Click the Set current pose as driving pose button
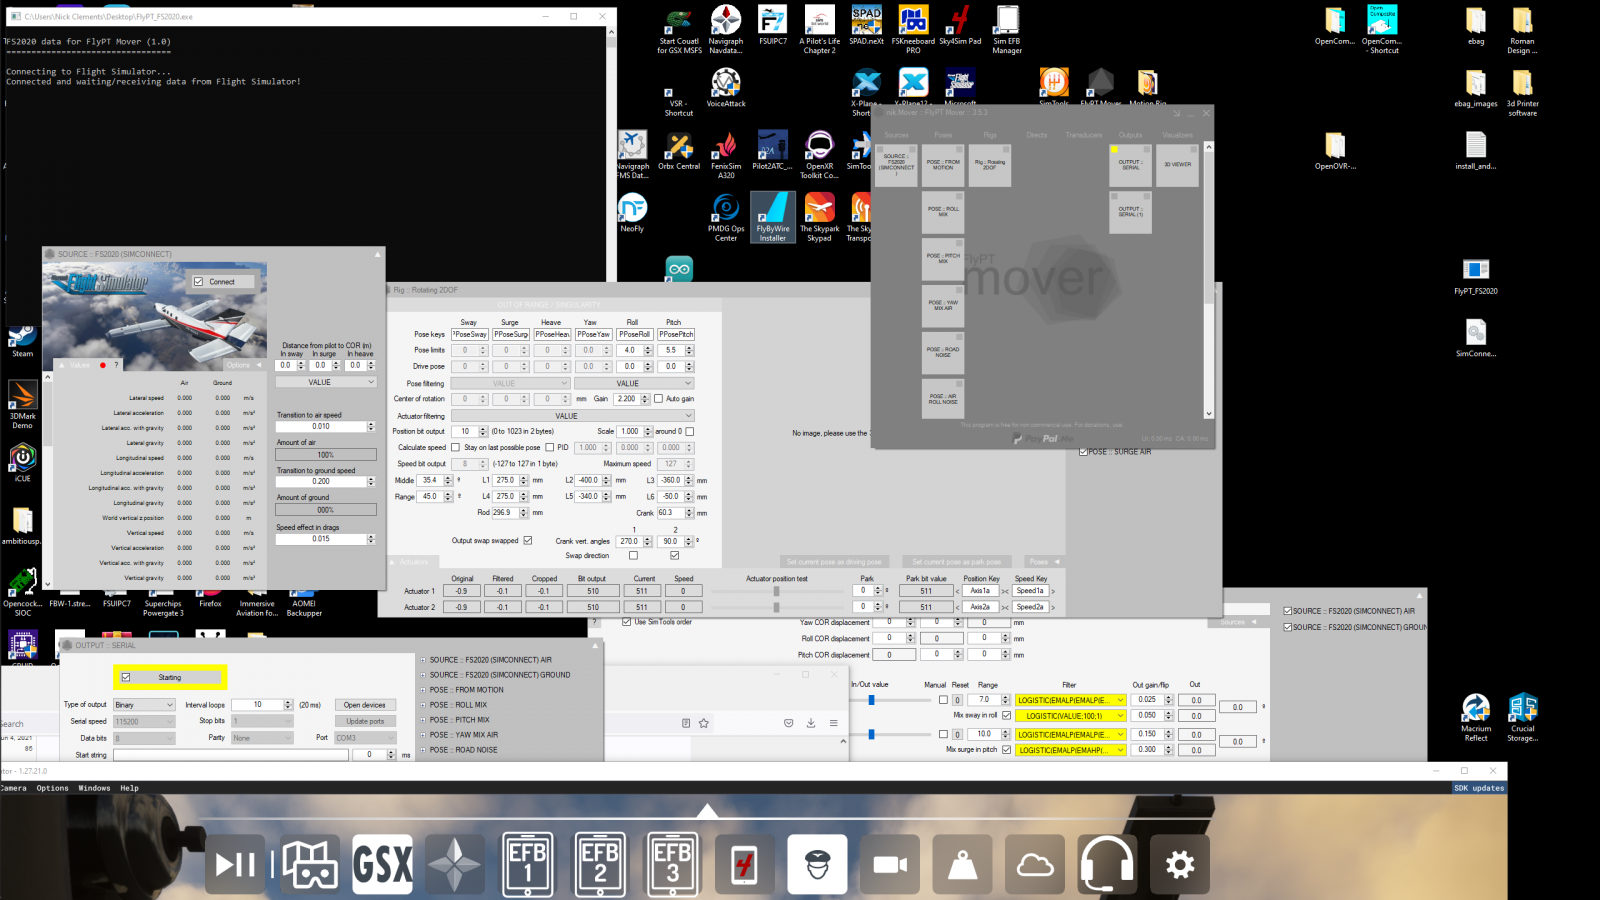1600x900 pixels. (834, 562)
